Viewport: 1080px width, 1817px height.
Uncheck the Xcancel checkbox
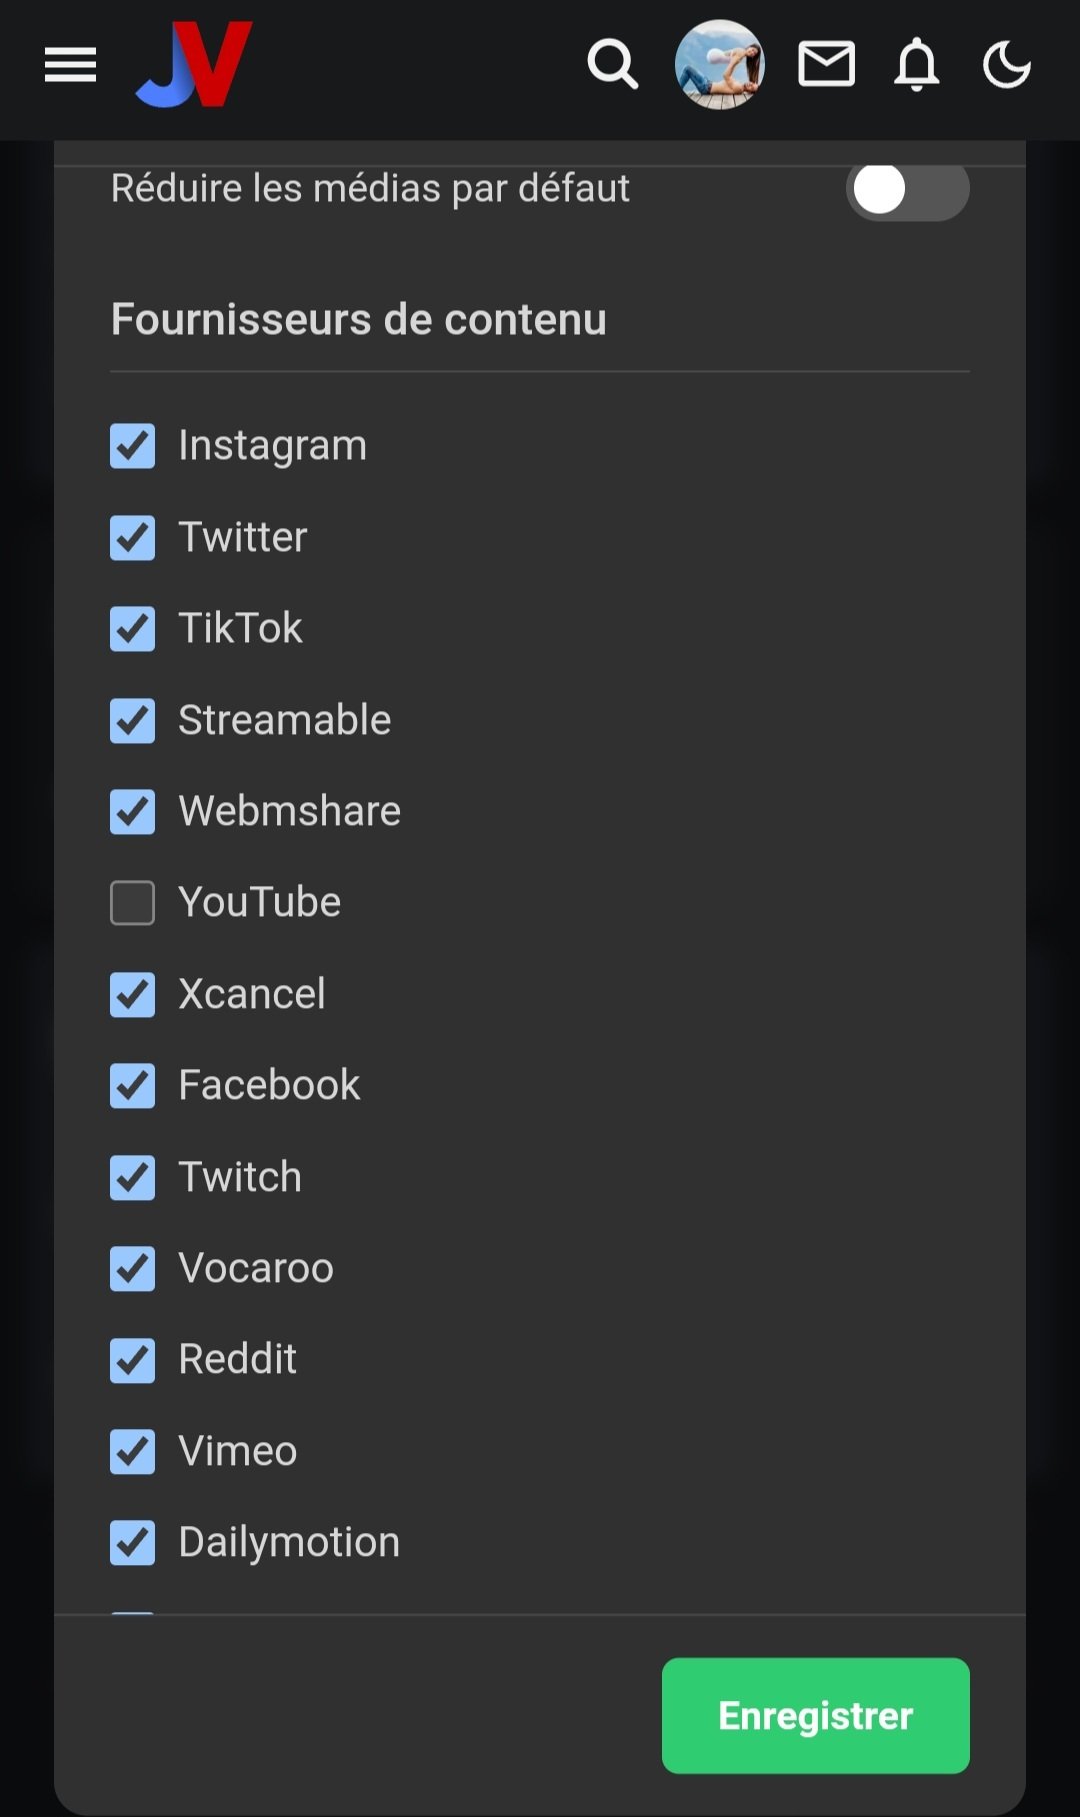tap(133, 995)
